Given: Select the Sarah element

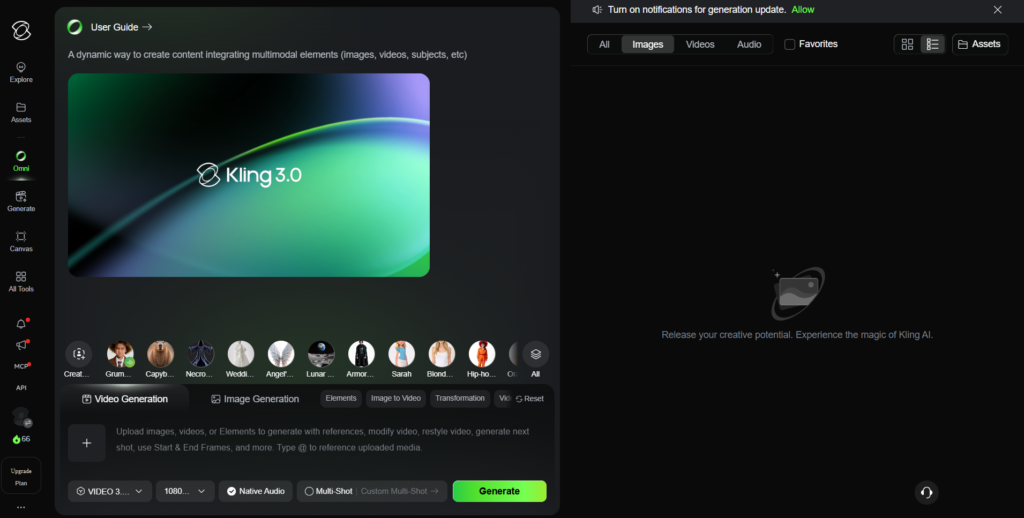Looking at the screenshot, I should [x=401, y=354].
